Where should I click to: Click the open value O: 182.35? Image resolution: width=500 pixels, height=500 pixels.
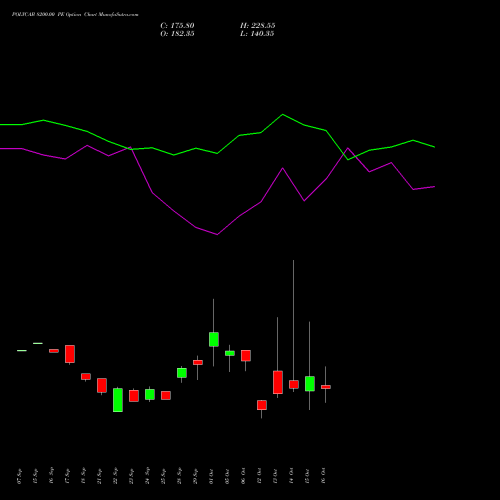click(x=177, y=34)
